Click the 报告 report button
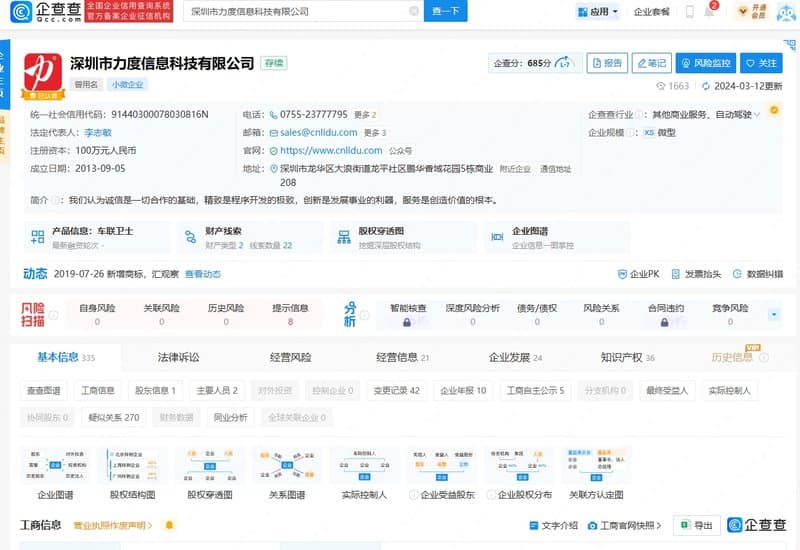800x550 pixels. point(607,63)
